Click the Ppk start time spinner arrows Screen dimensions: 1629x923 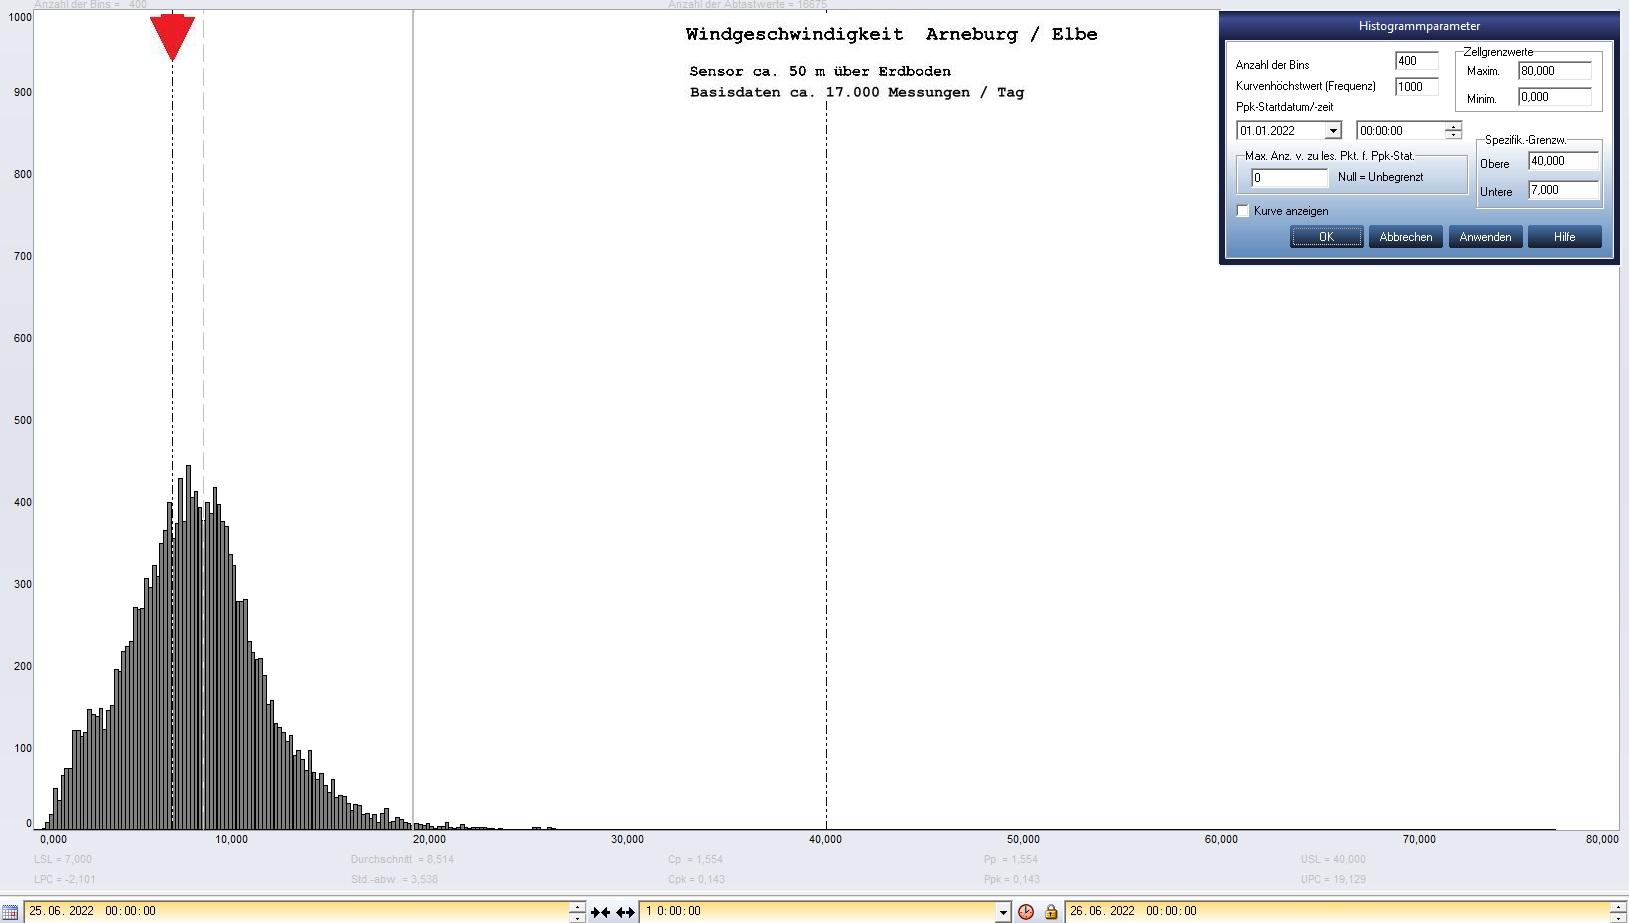tap(1453, 131)
